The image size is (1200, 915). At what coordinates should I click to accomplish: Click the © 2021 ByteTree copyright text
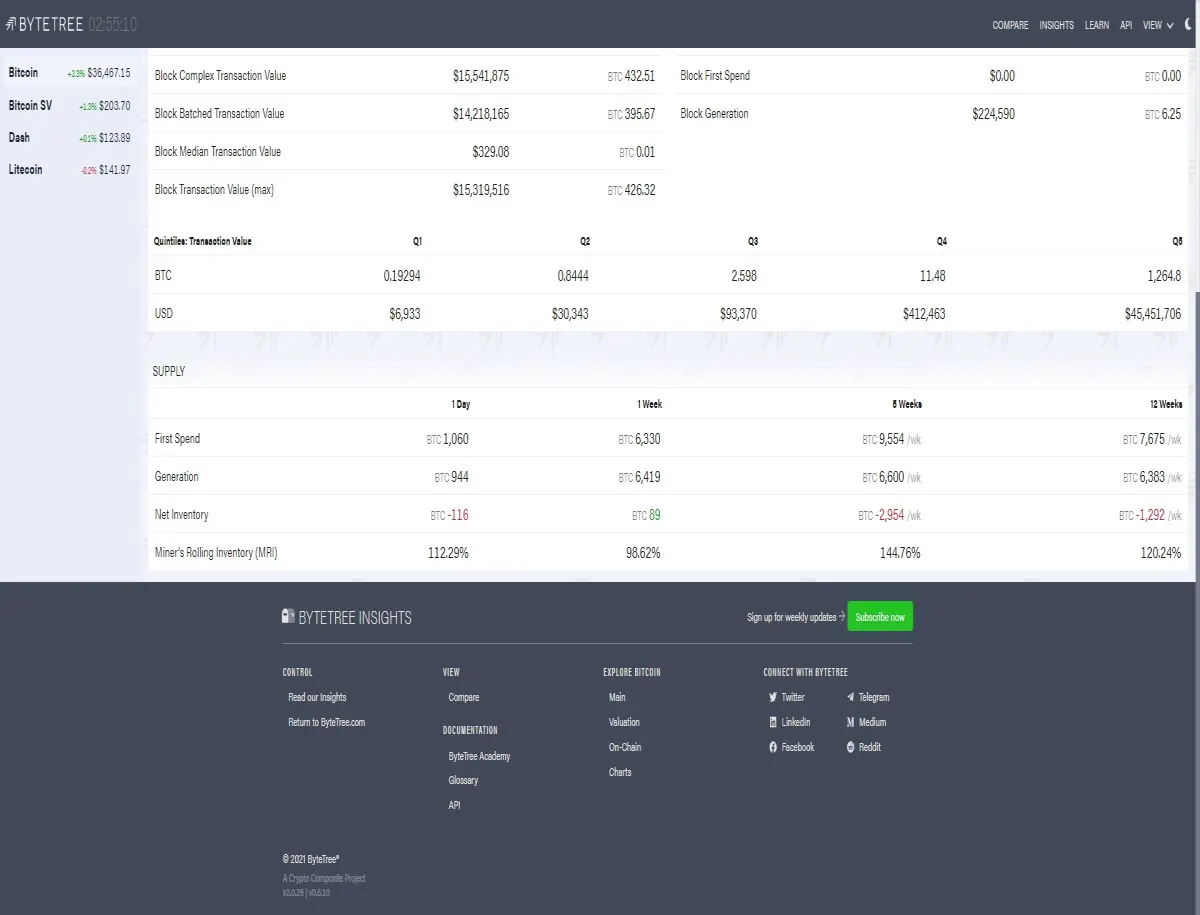[311, 859]
